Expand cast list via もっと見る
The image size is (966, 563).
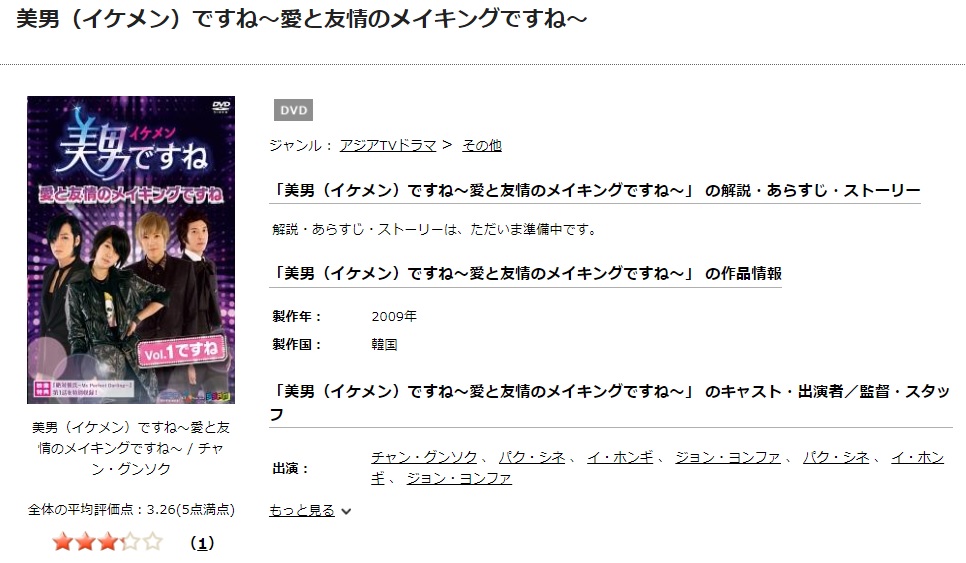click(x=302, y=511)
